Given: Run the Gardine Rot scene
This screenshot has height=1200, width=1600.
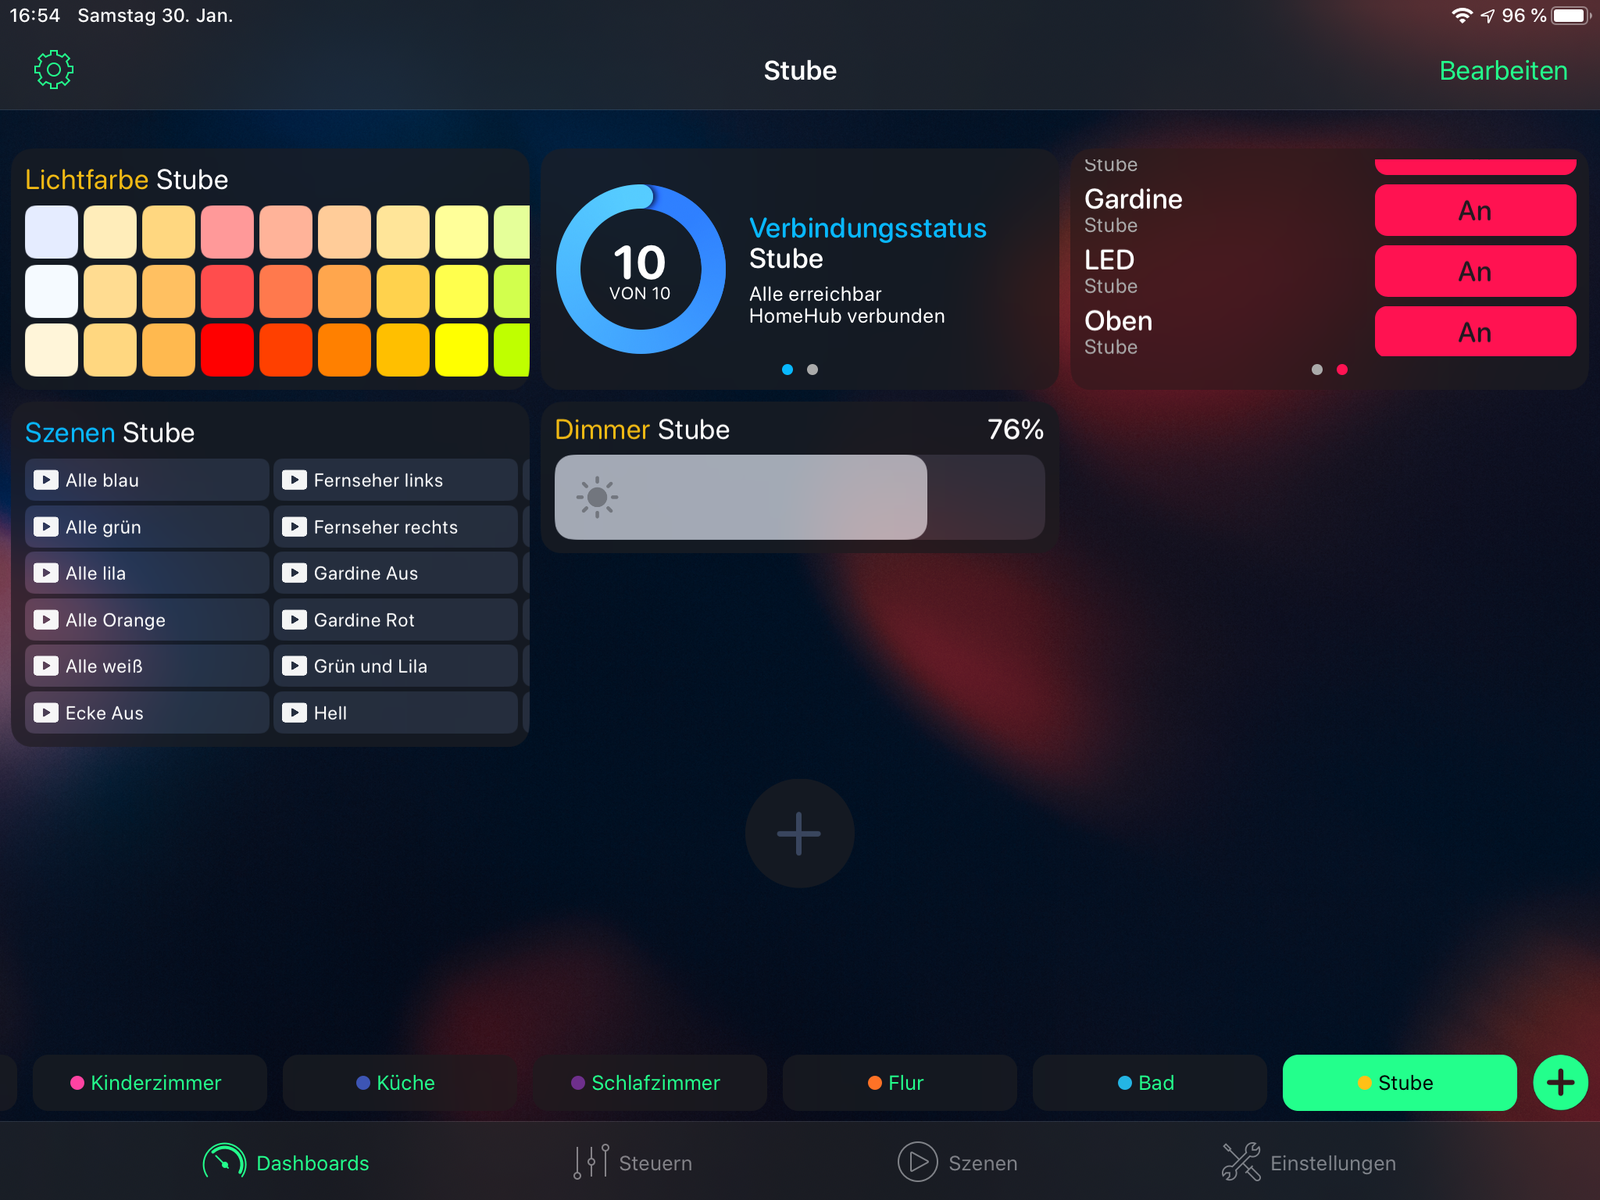Looking at the screenshot, I should point(395,620).
